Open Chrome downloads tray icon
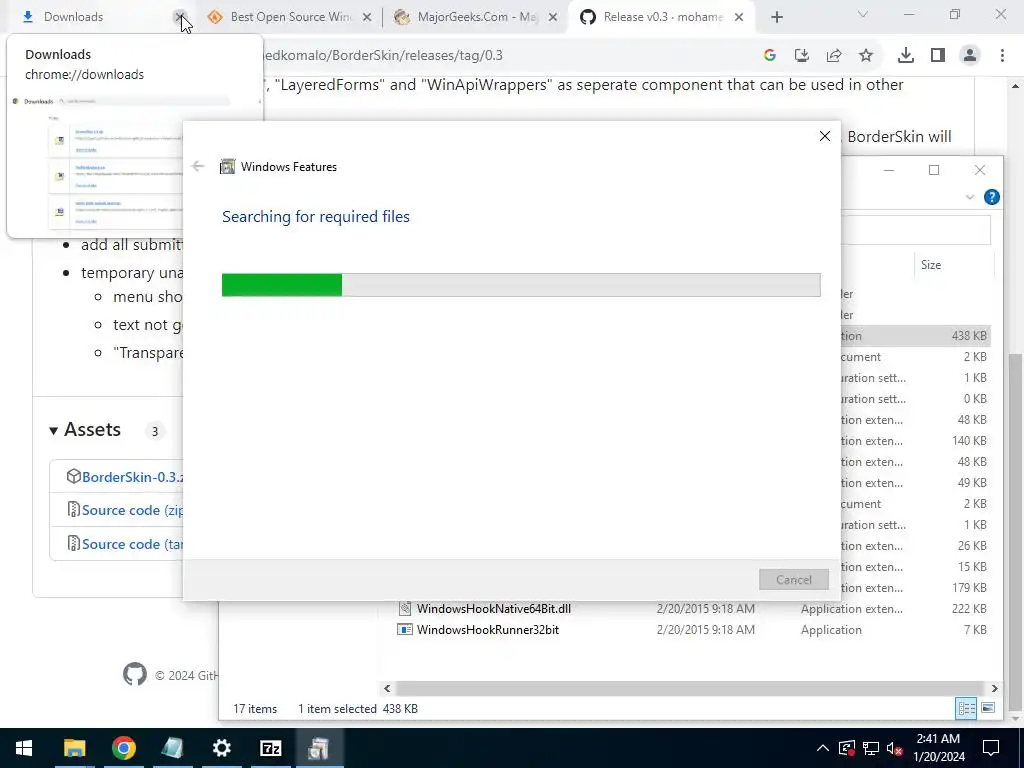 [x=906, y=56]
